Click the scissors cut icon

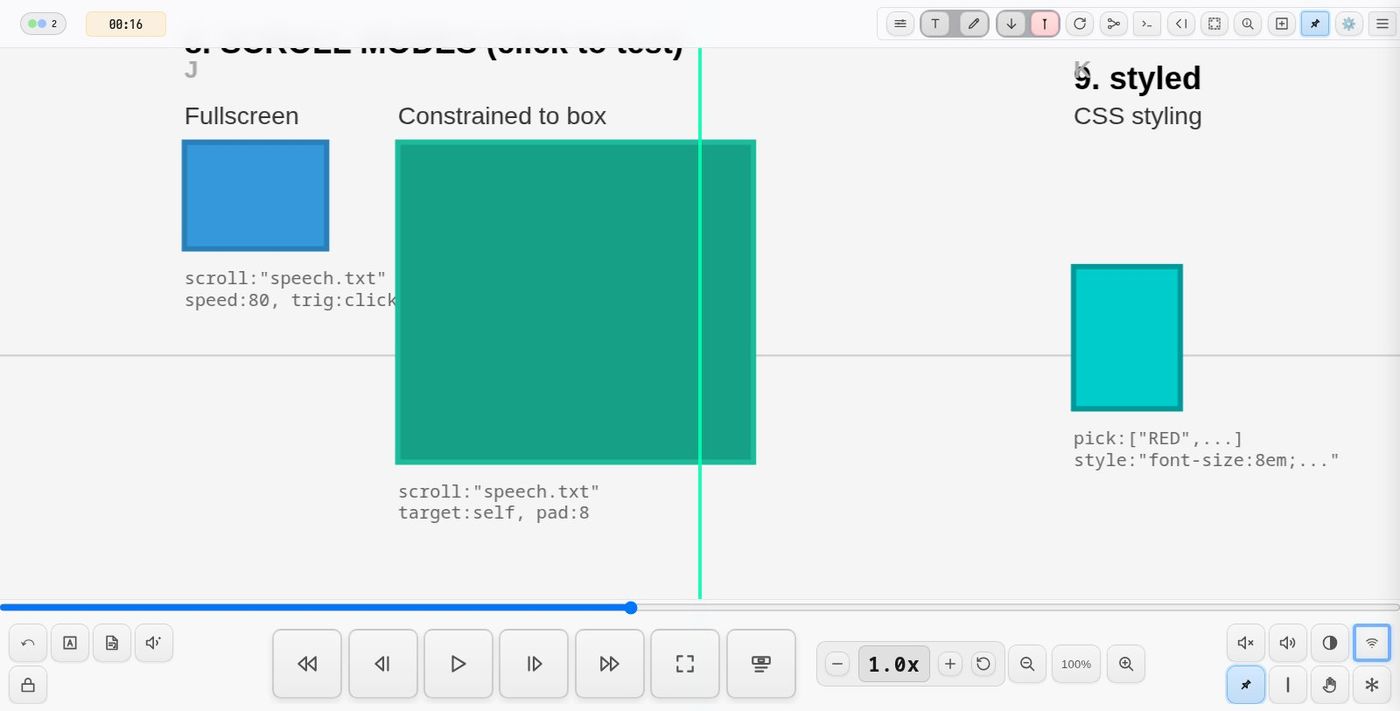point(1113,24)
